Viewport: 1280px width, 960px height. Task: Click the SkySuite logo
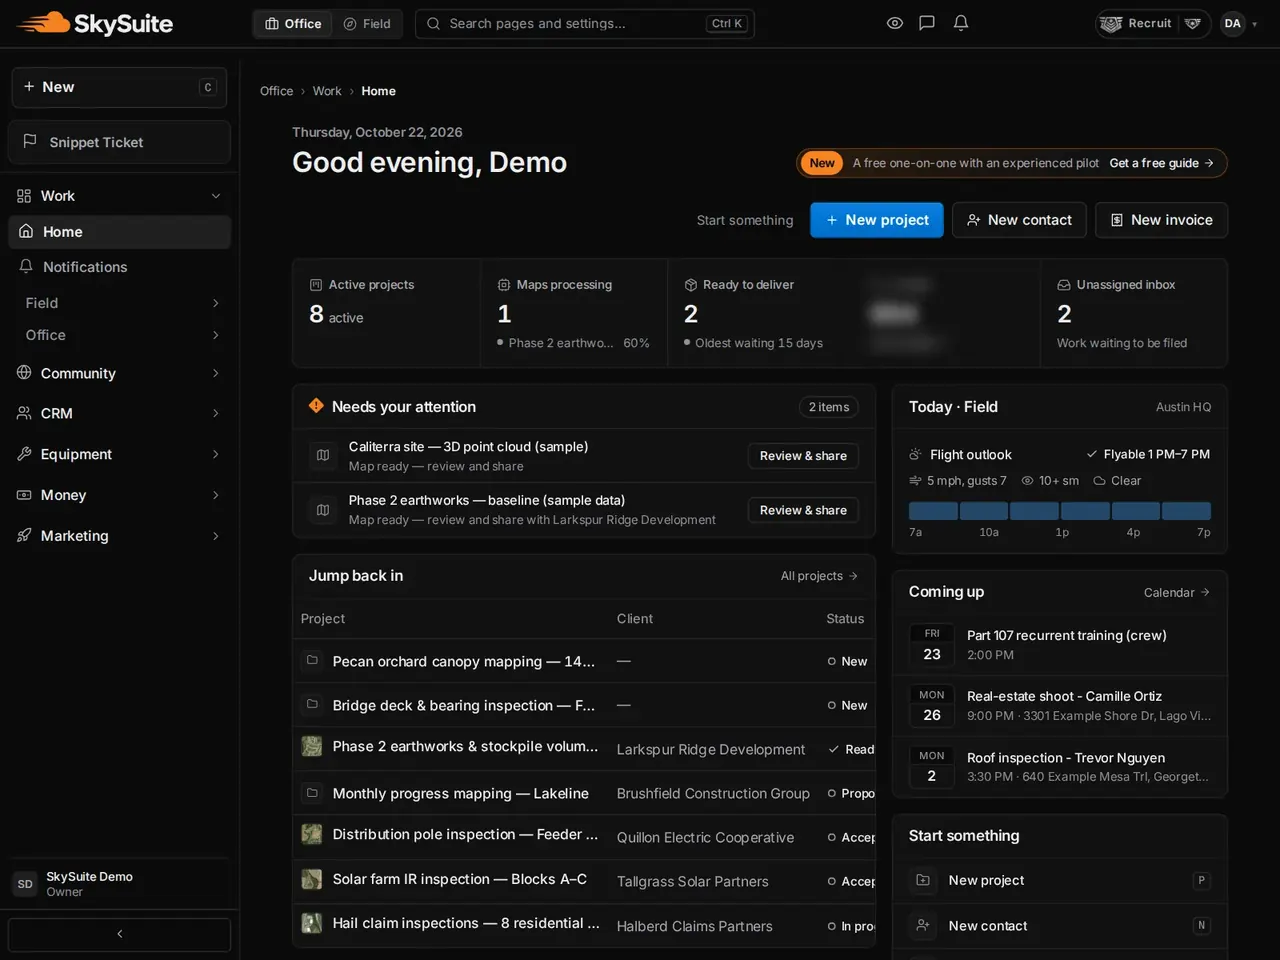pos(95,23)
